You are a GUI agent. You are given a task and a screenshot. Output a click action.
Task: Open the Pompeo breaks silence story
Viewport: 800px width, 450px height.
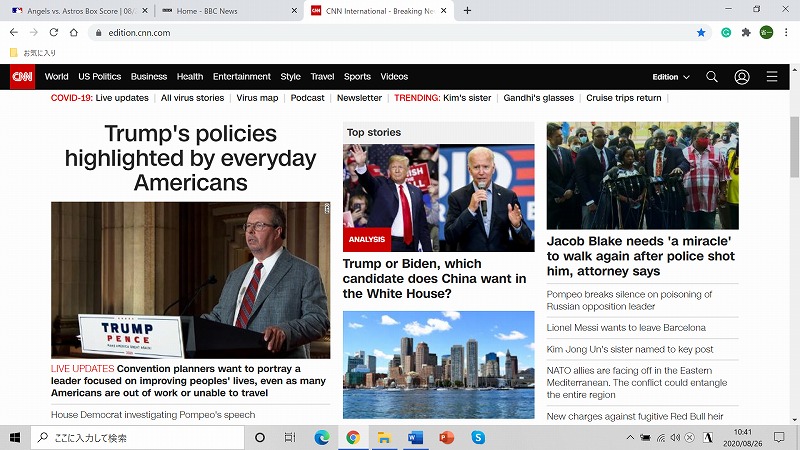click(x=629, y=301)
